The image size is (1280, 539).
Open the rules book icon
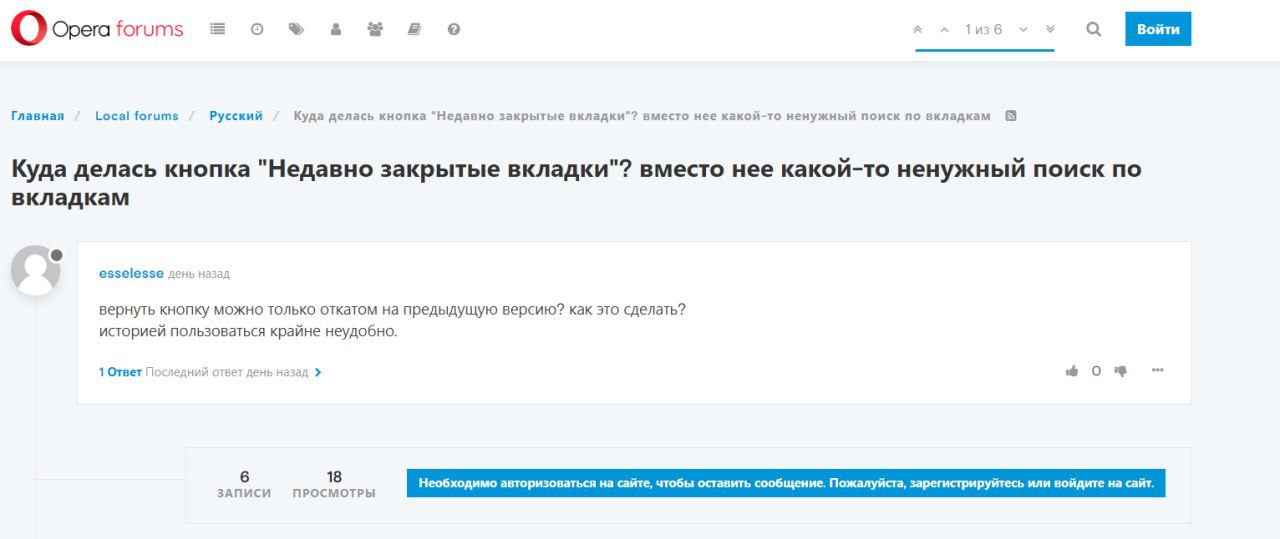tap(414, 30)
